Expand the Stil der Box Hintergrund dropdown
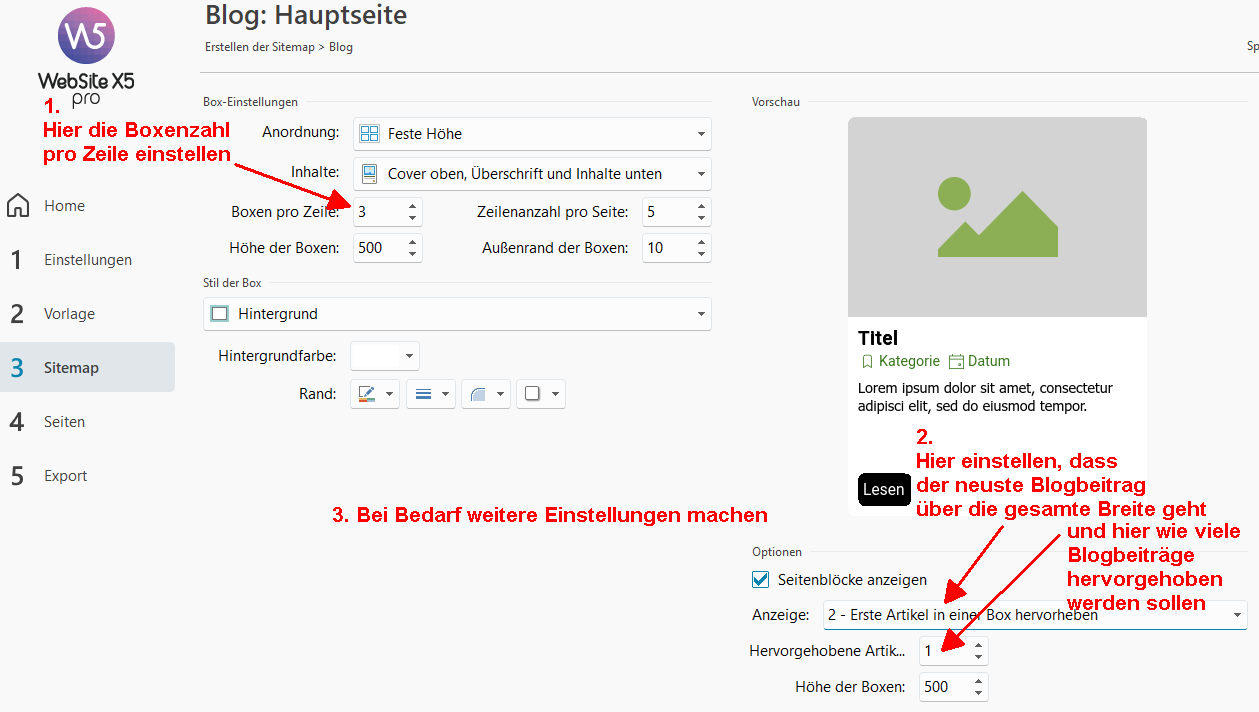 tap(457, 314)
